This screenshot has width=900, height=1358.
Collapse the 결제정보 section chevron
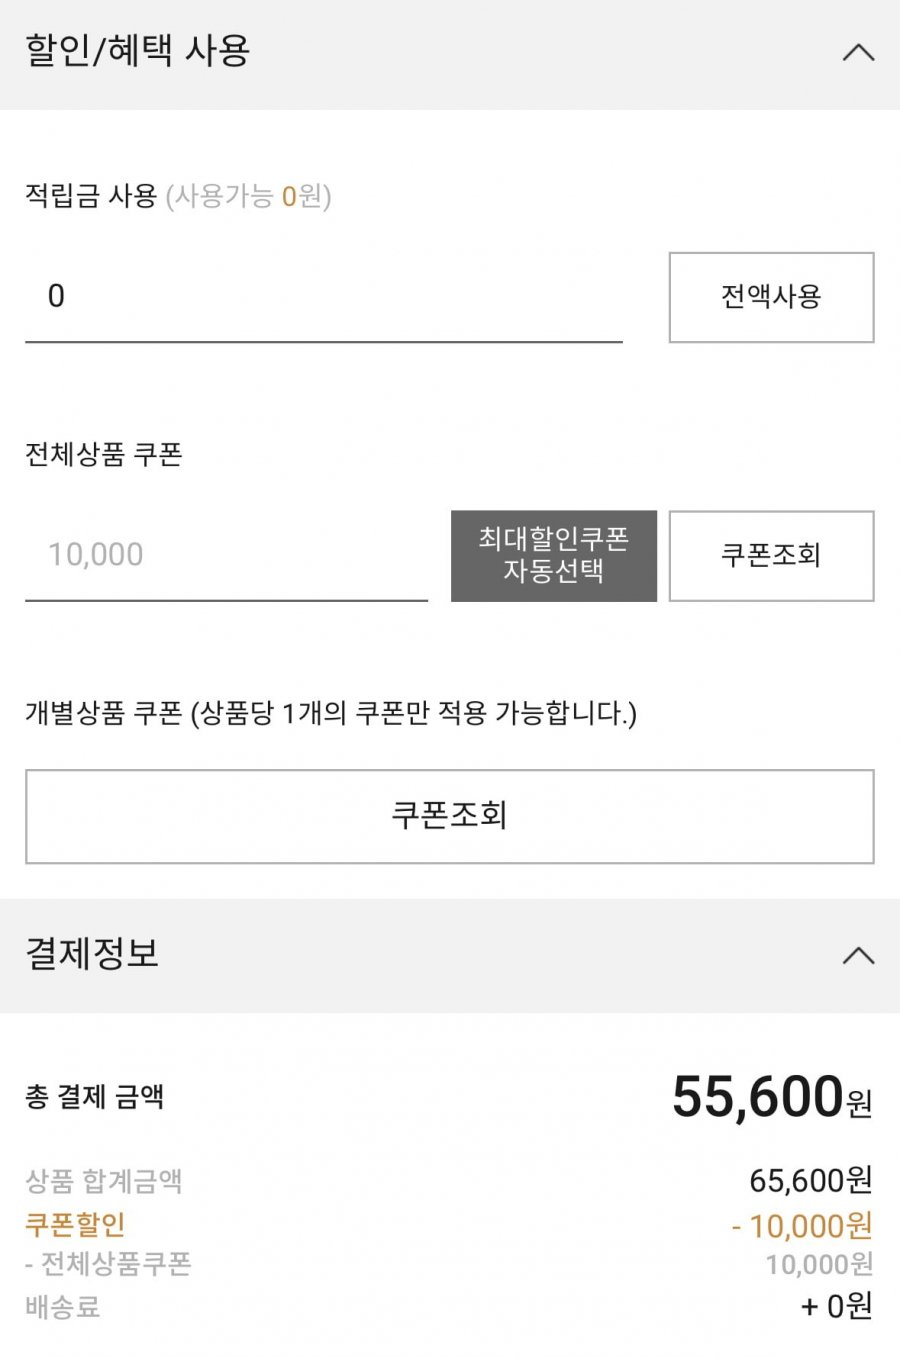(x=858, y=956)
